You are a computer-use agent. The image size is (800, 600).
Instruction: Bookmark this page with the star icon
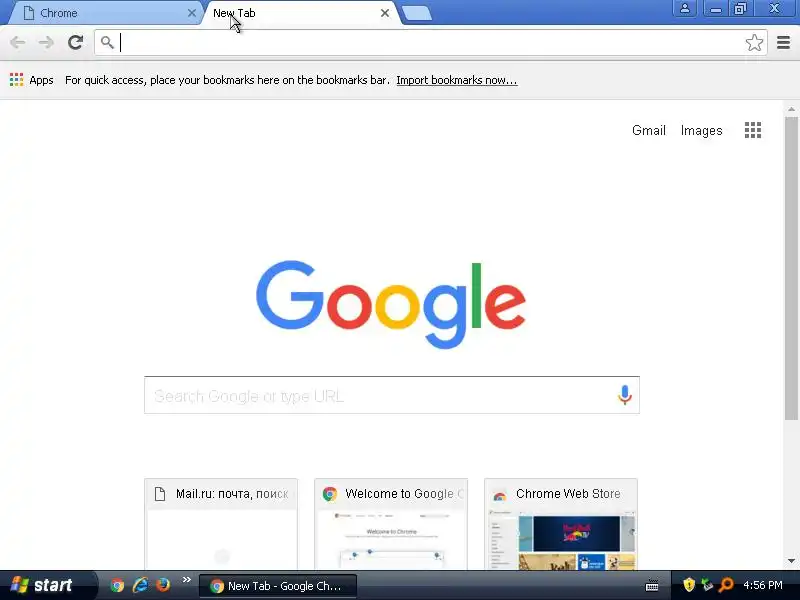tap(754, 42)
